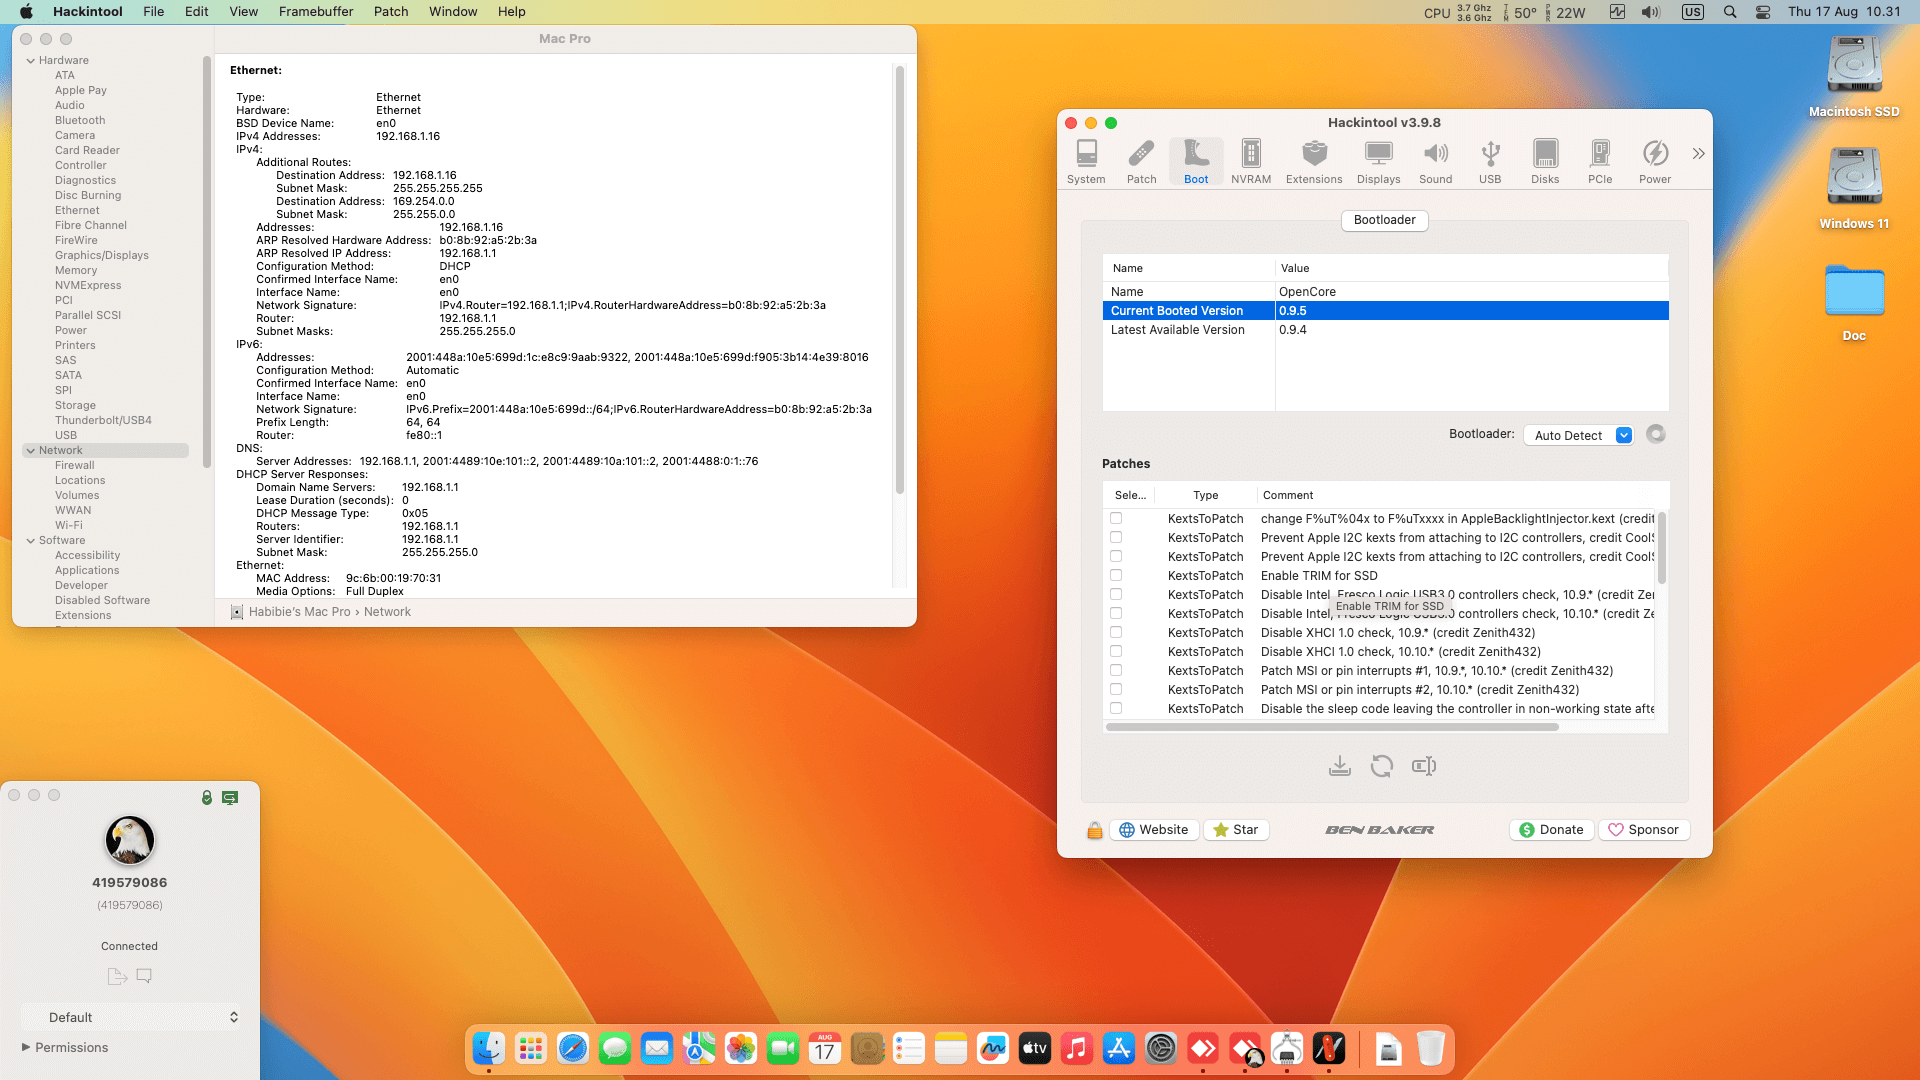Viewport: 1920px width, 1080px height.
Task: Expand the Permissions disclosure triangle
Action: pos(26,1047)
